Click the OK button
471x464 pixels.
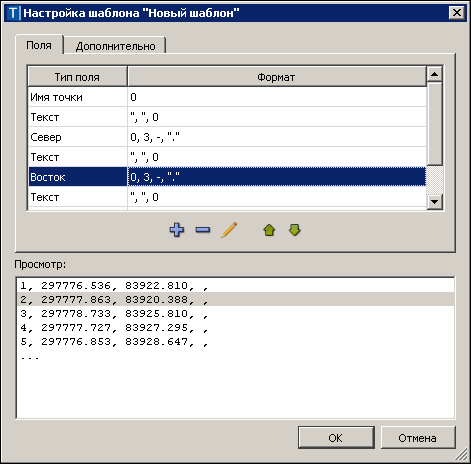click(x=336, y=437)
